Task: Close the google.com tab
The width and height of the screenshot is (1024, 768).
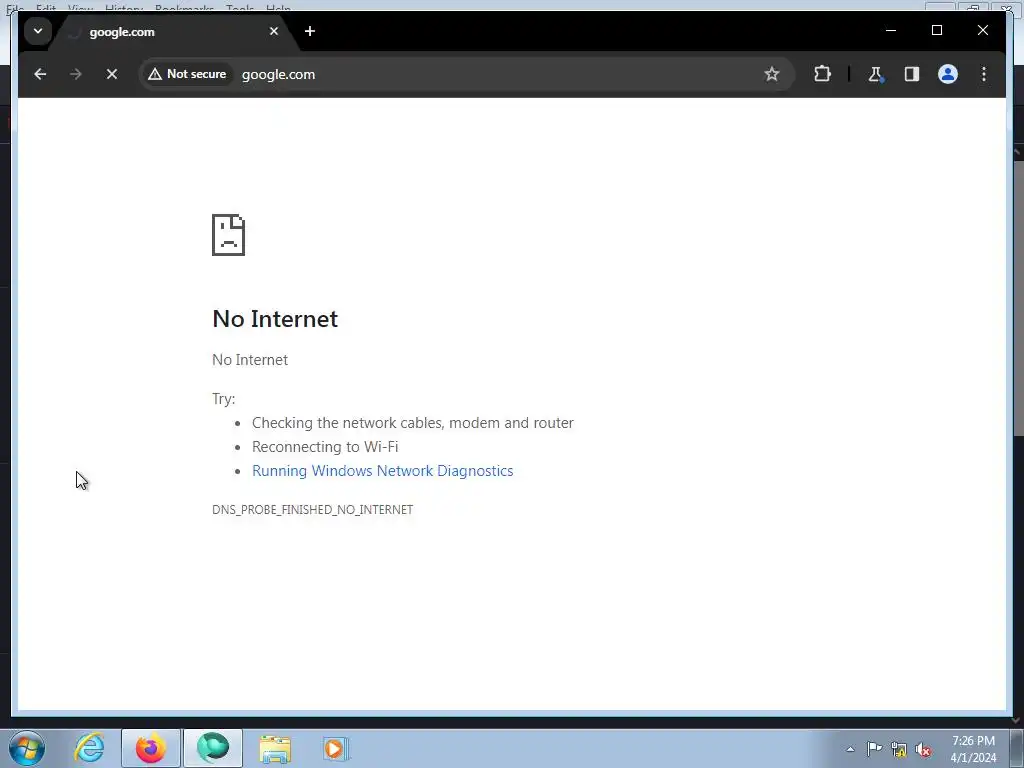Action: click(x=274, y=31)
